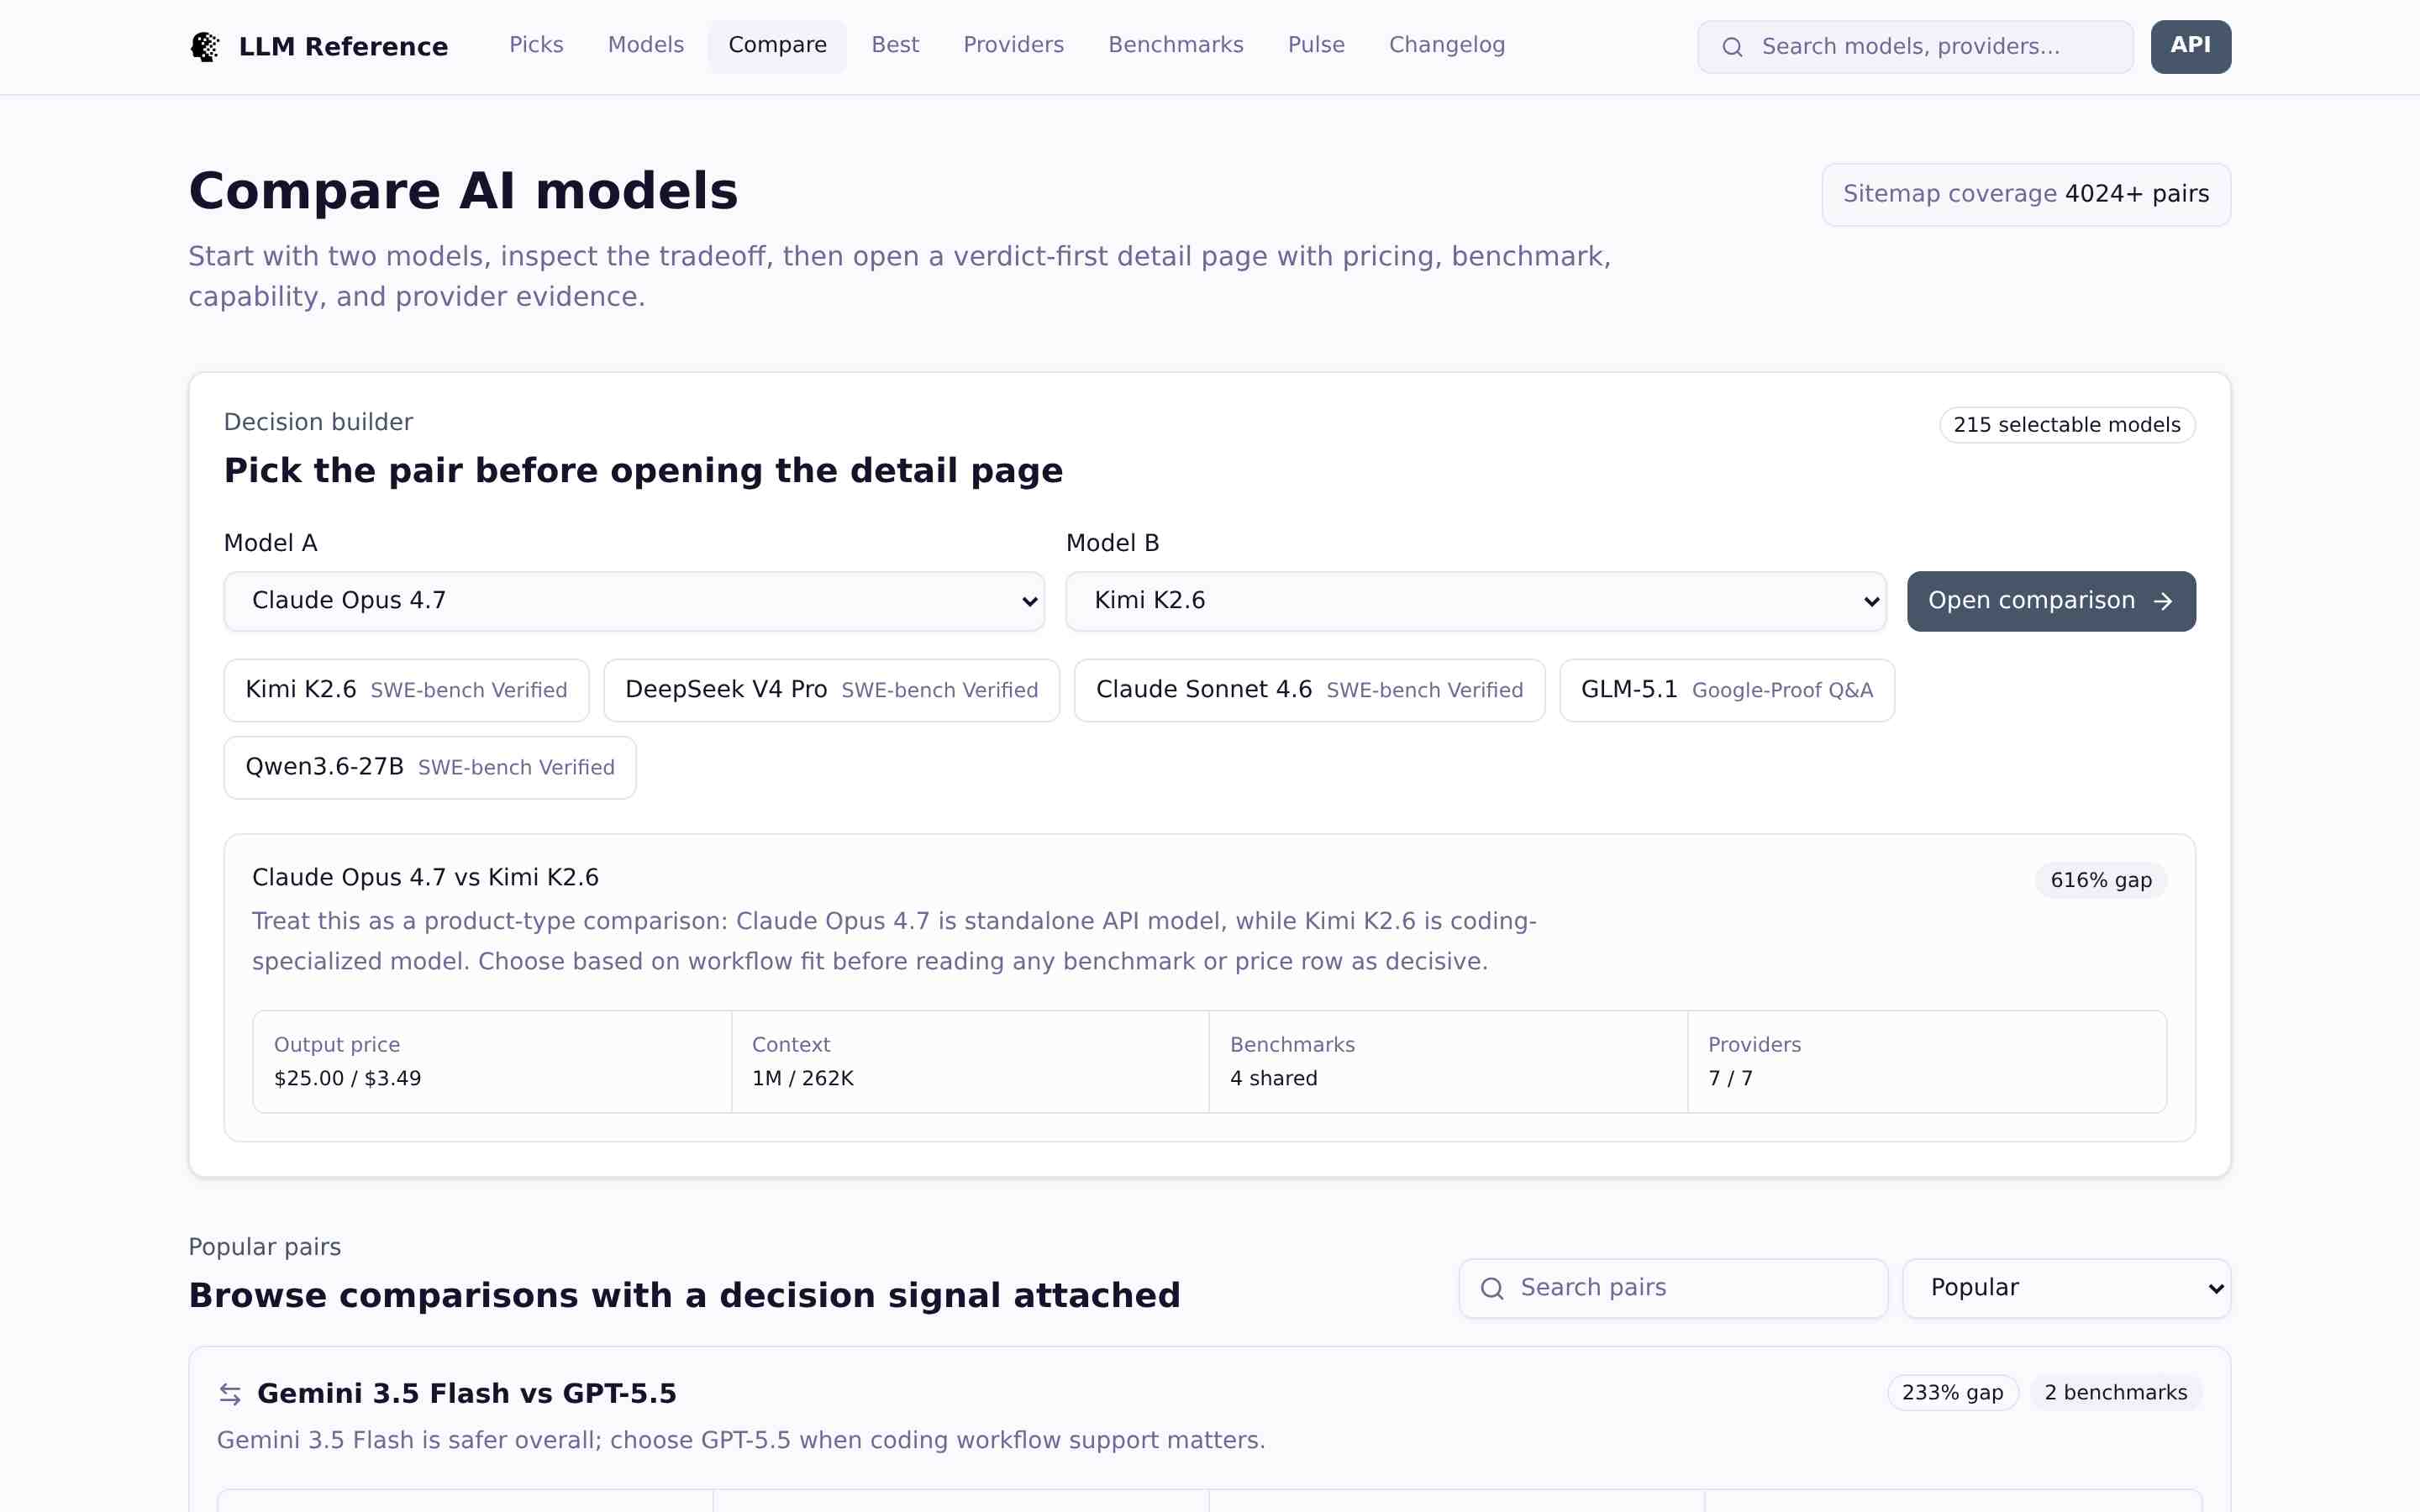Click the arrow icon on Open comparison

(2163, 601)
